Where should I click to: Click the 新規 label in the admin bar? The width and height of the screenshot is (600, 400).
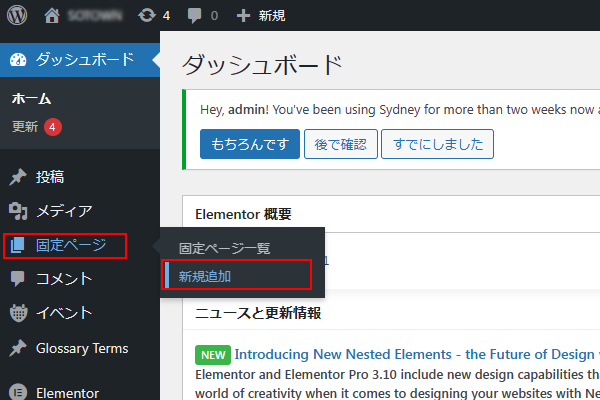click(x=272, y=16)
